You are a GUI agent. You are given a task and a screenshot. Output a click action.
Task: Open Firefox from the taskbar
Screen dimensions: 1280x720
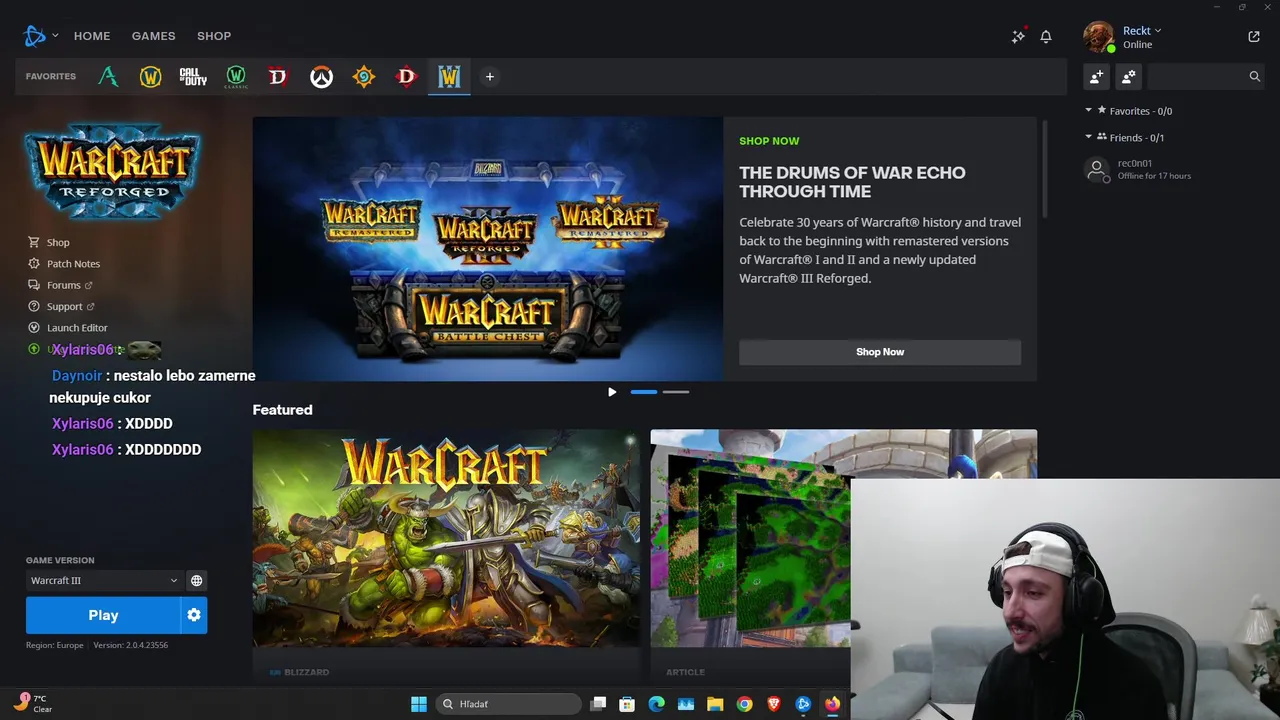(832, 704)
